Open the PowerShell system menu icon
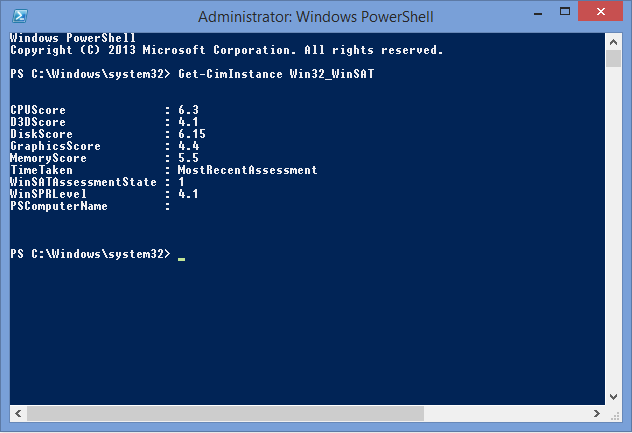This screenshot has height=433, width=632. coord(20,16)
